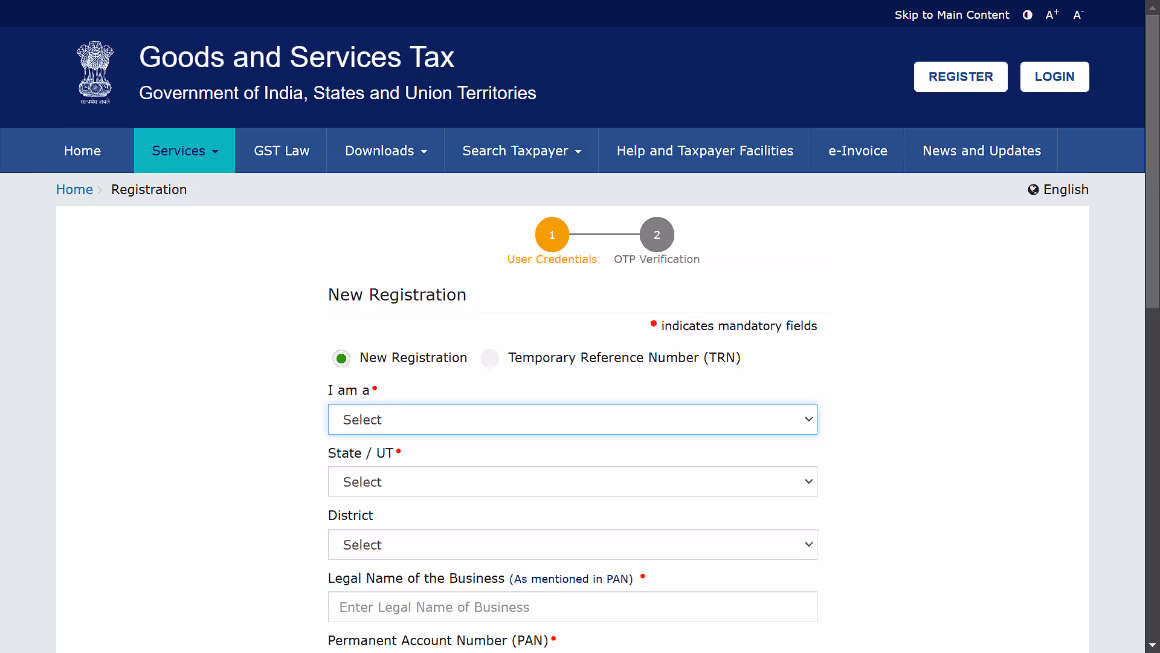Click the Registration breadcrumb text
Viewport: 1160px width, 653px height.
149,190
